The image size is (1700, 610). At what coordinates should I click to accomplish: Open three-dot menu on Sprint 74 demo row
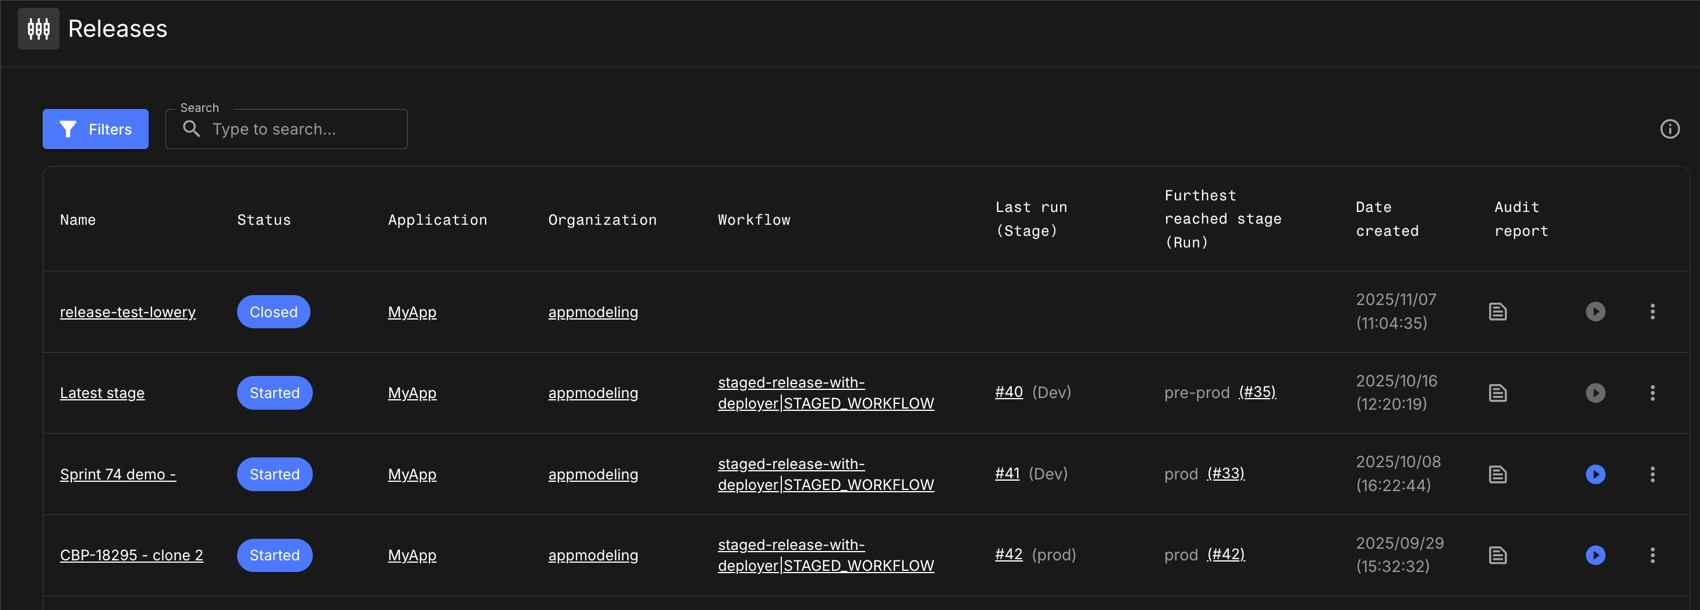[x=1653, y=474]
